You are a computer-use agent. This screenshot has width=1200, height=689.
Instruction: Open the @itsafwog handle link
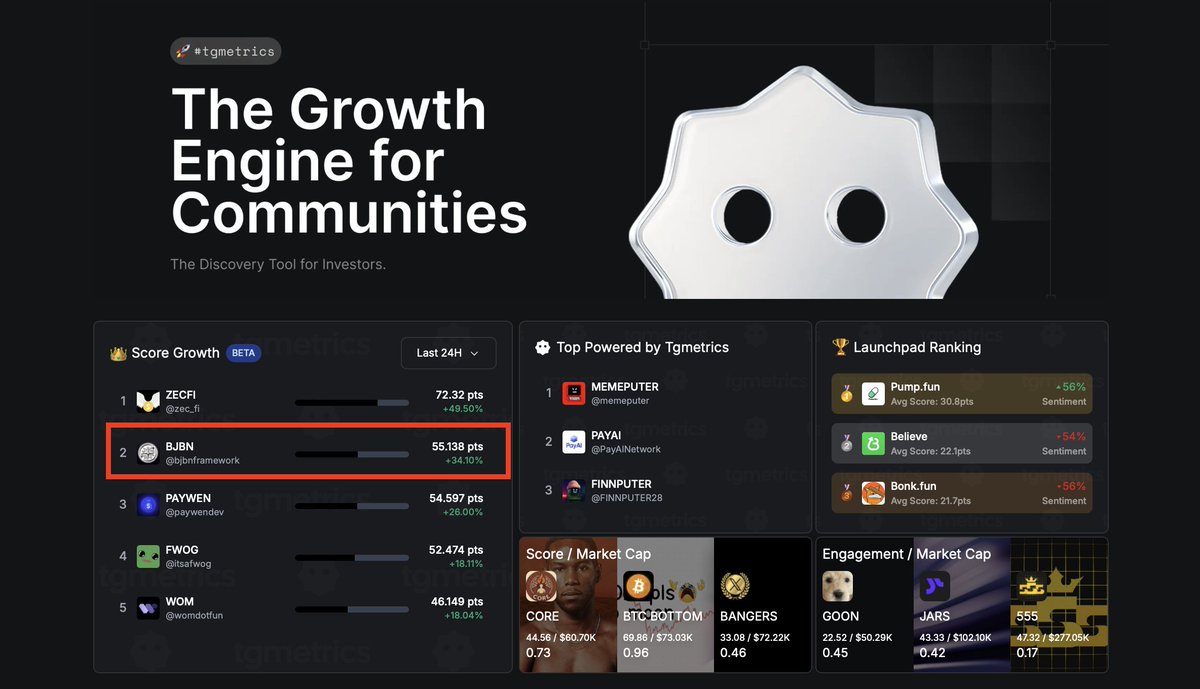(x=188, y=564)
